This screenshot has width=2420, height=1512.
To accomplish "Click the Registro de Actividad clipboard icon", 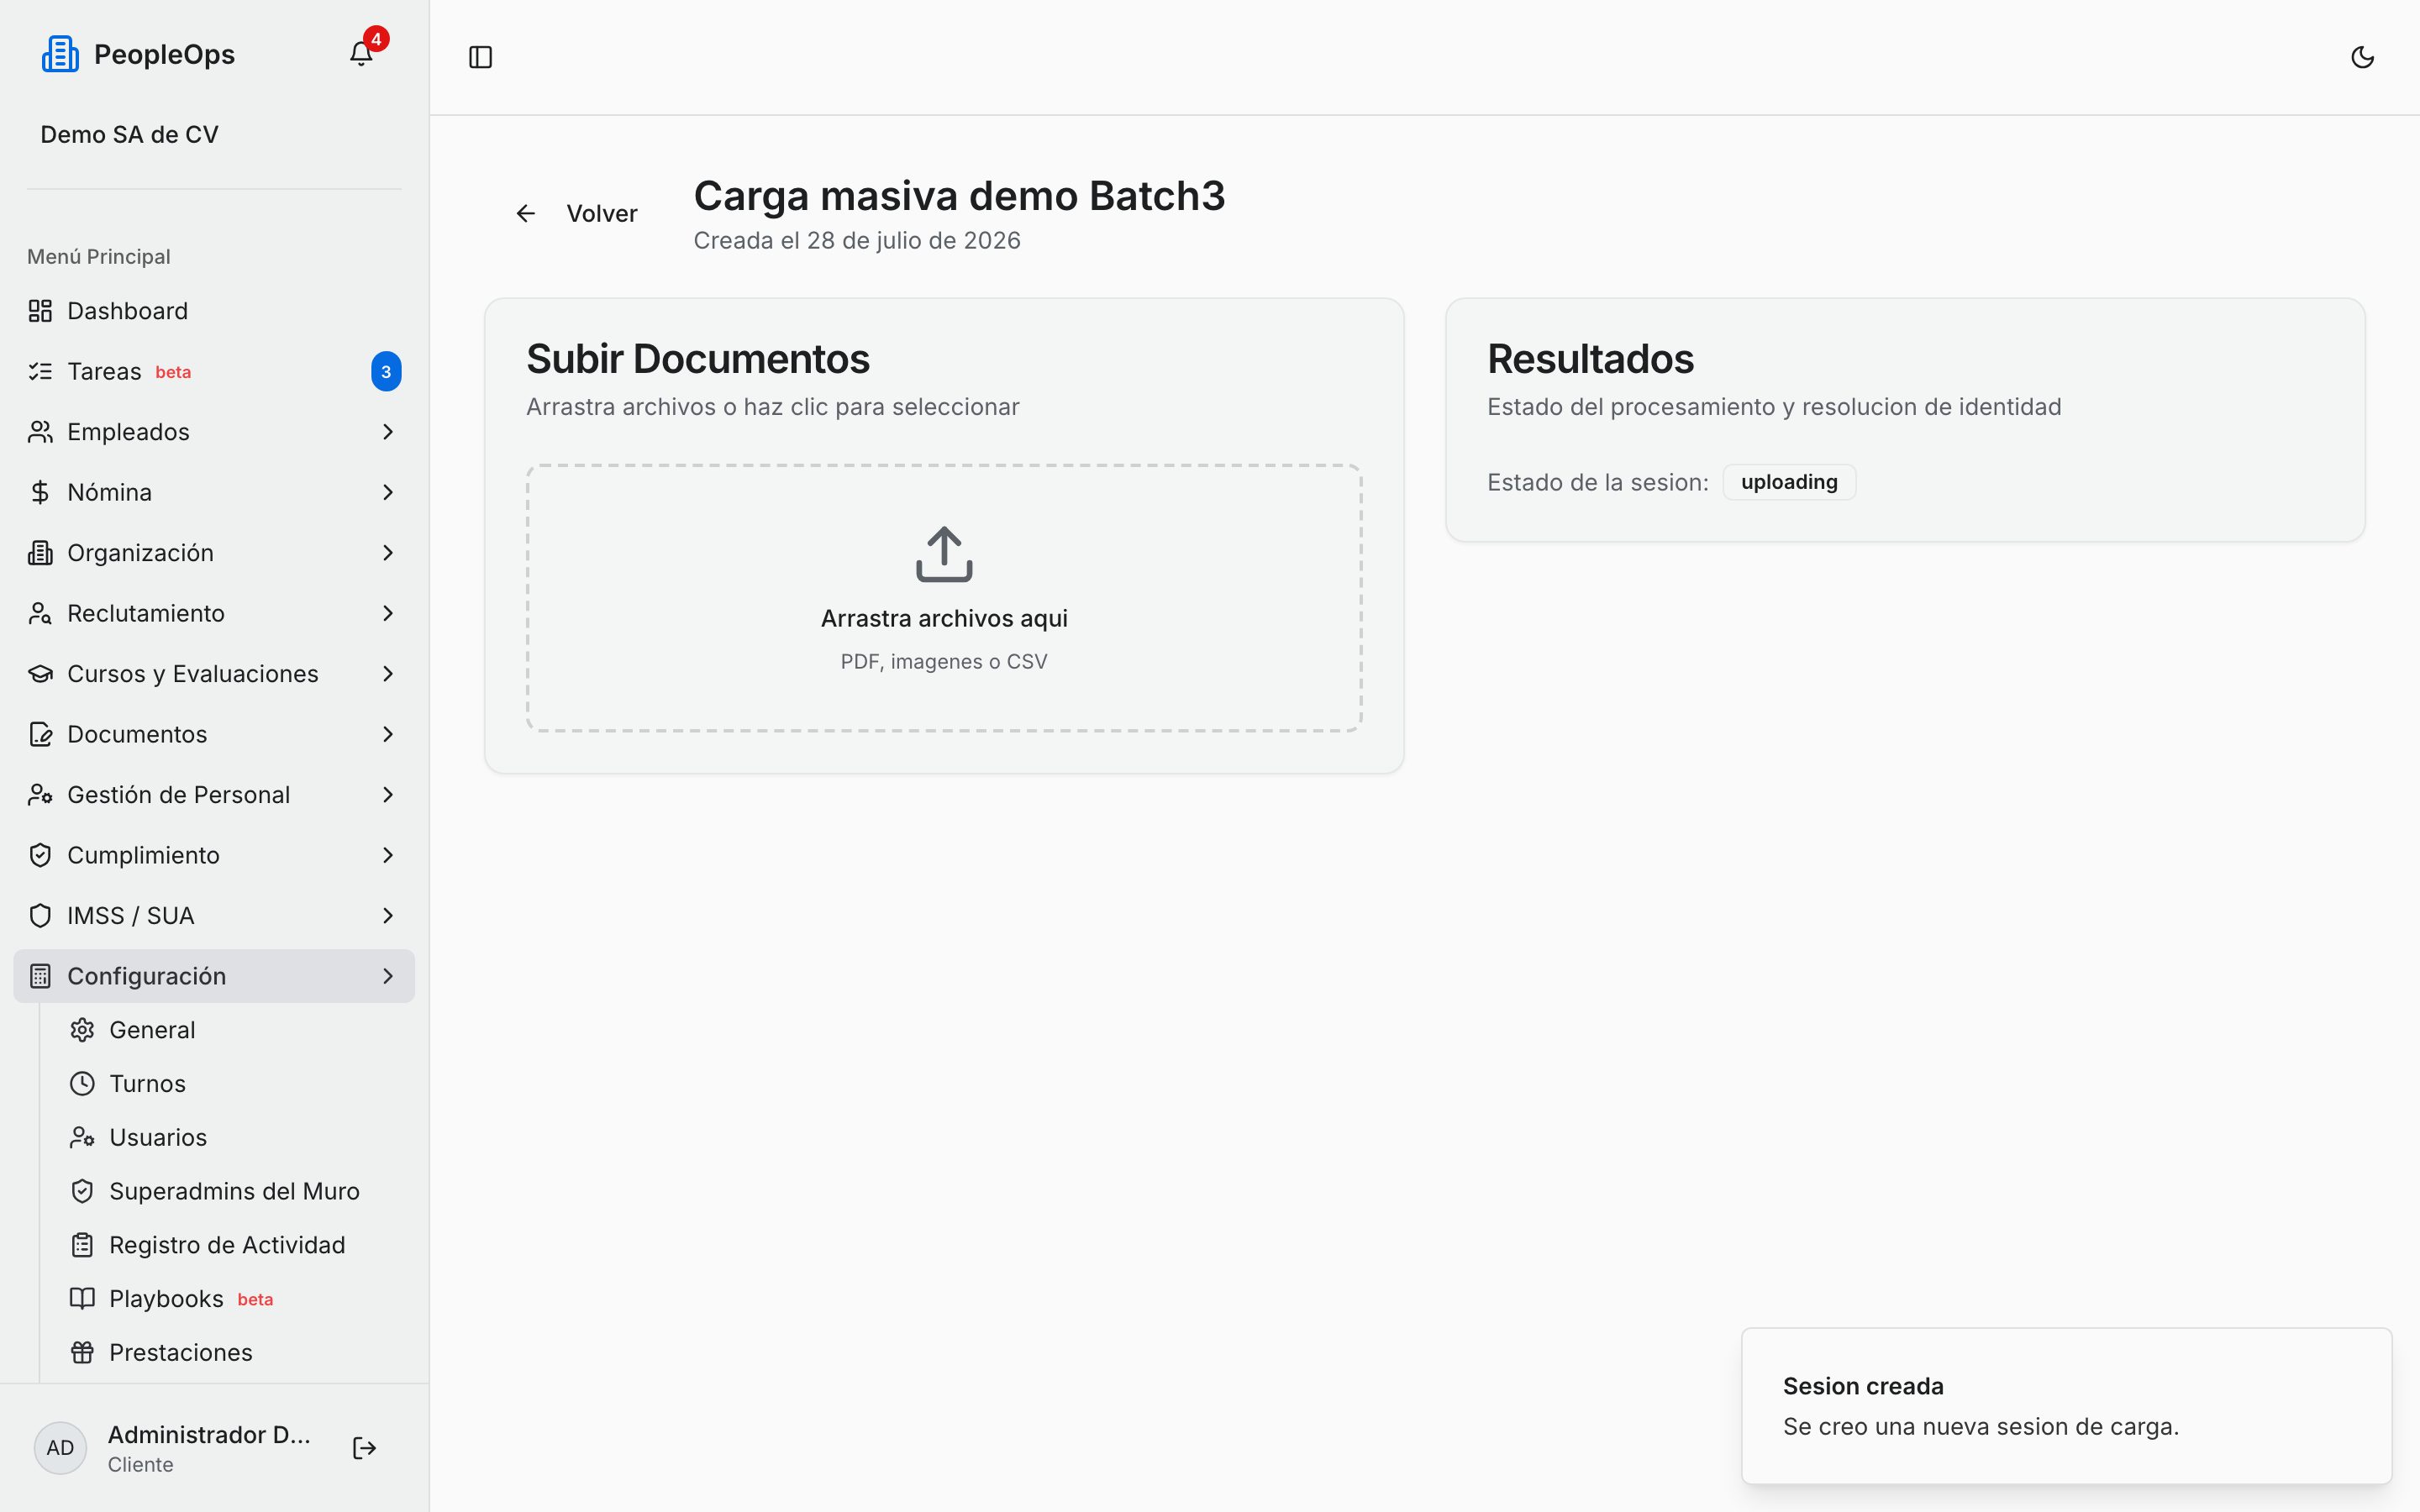I will [x=82, y=1245].
